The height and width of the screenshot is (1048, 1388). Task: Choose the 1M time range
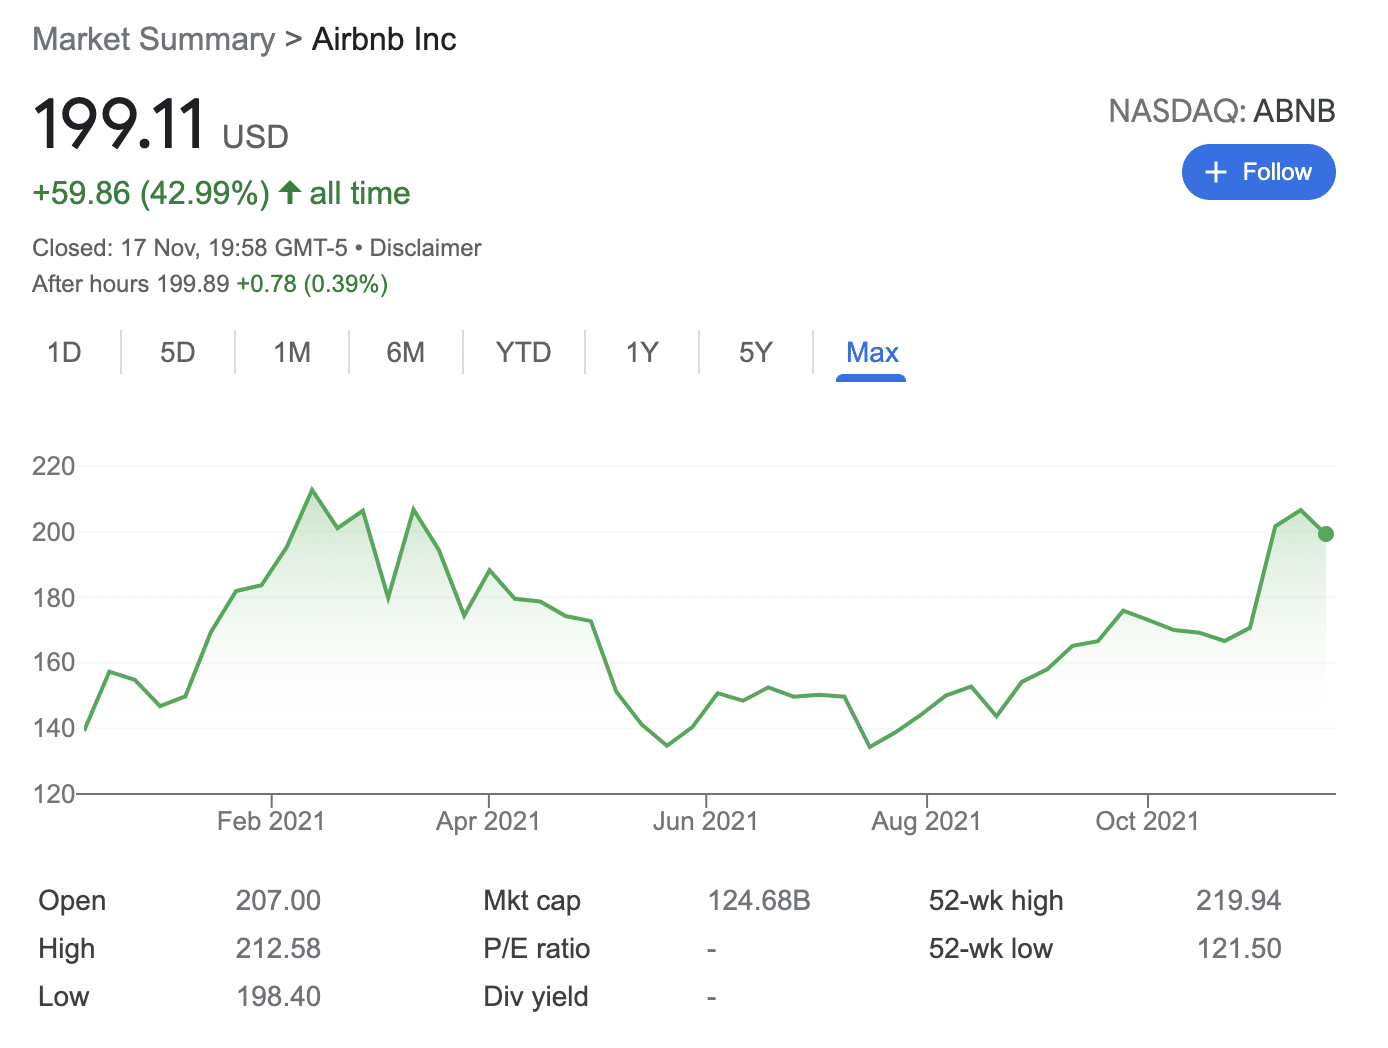pos(292,353)
